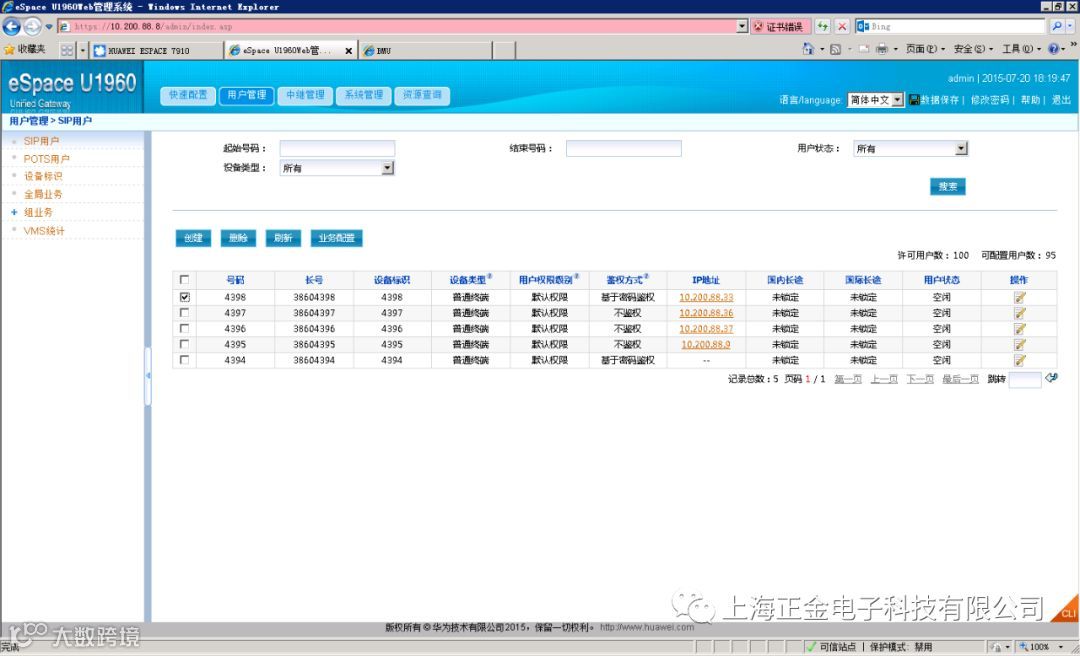Screen dimensions: 1080x656
Task: Open IP address link 10.200.88.33
Action: tap(706, 298)
